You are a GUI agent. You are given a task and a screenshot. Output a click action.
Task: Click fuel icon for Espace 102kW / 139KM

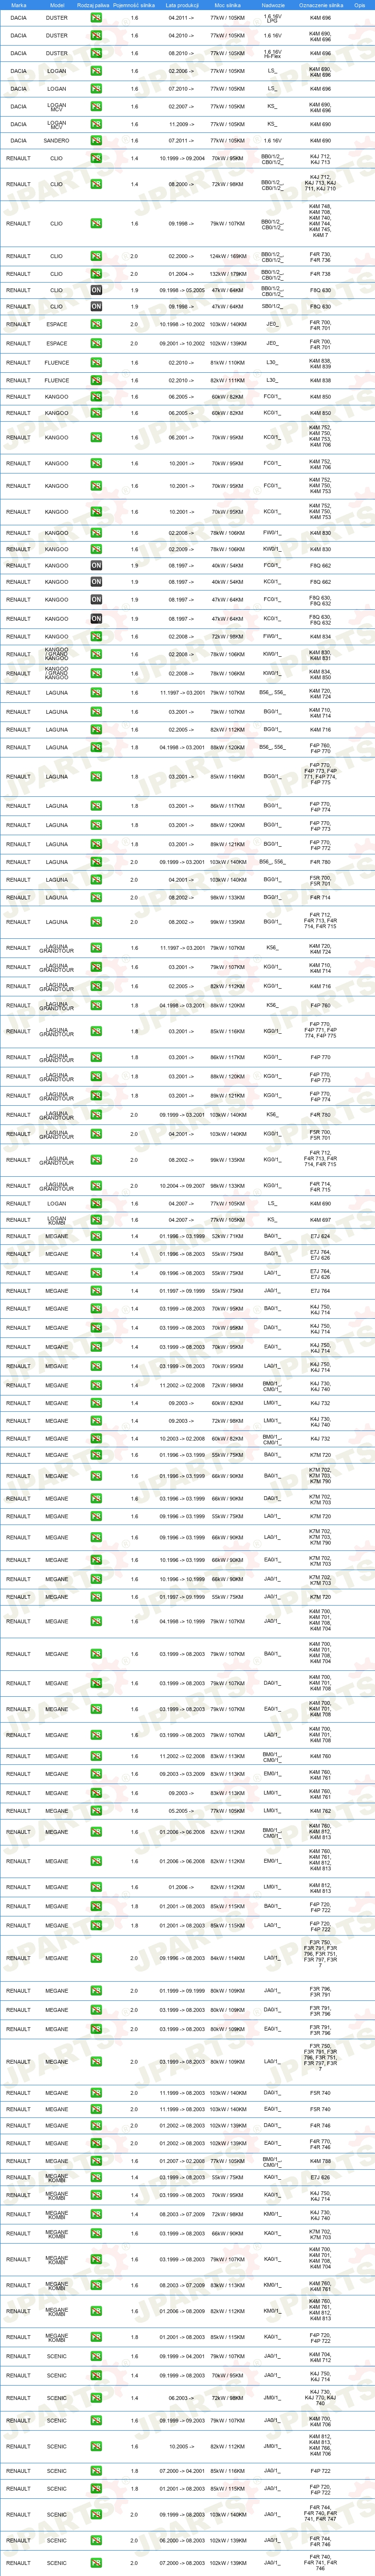[x=96, y=344]
